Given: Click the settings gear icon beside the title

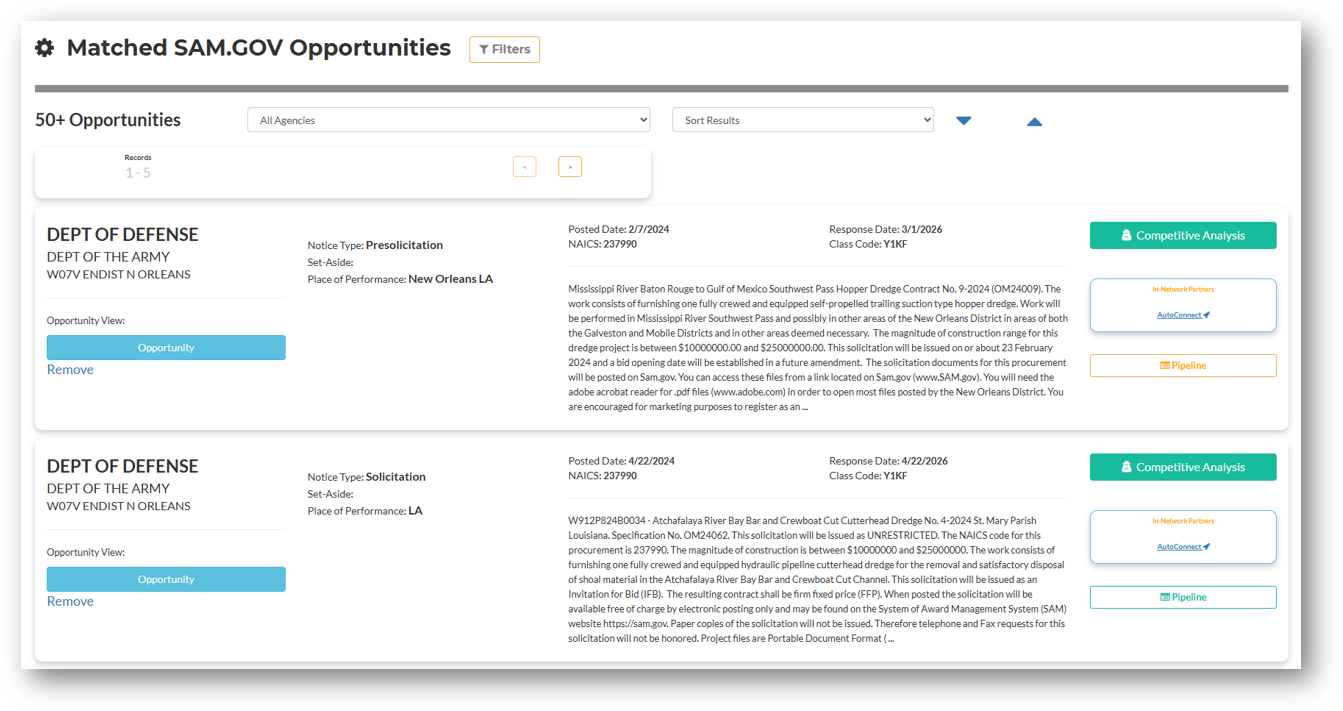Looking at the screenshot, I should click(44, 48).
